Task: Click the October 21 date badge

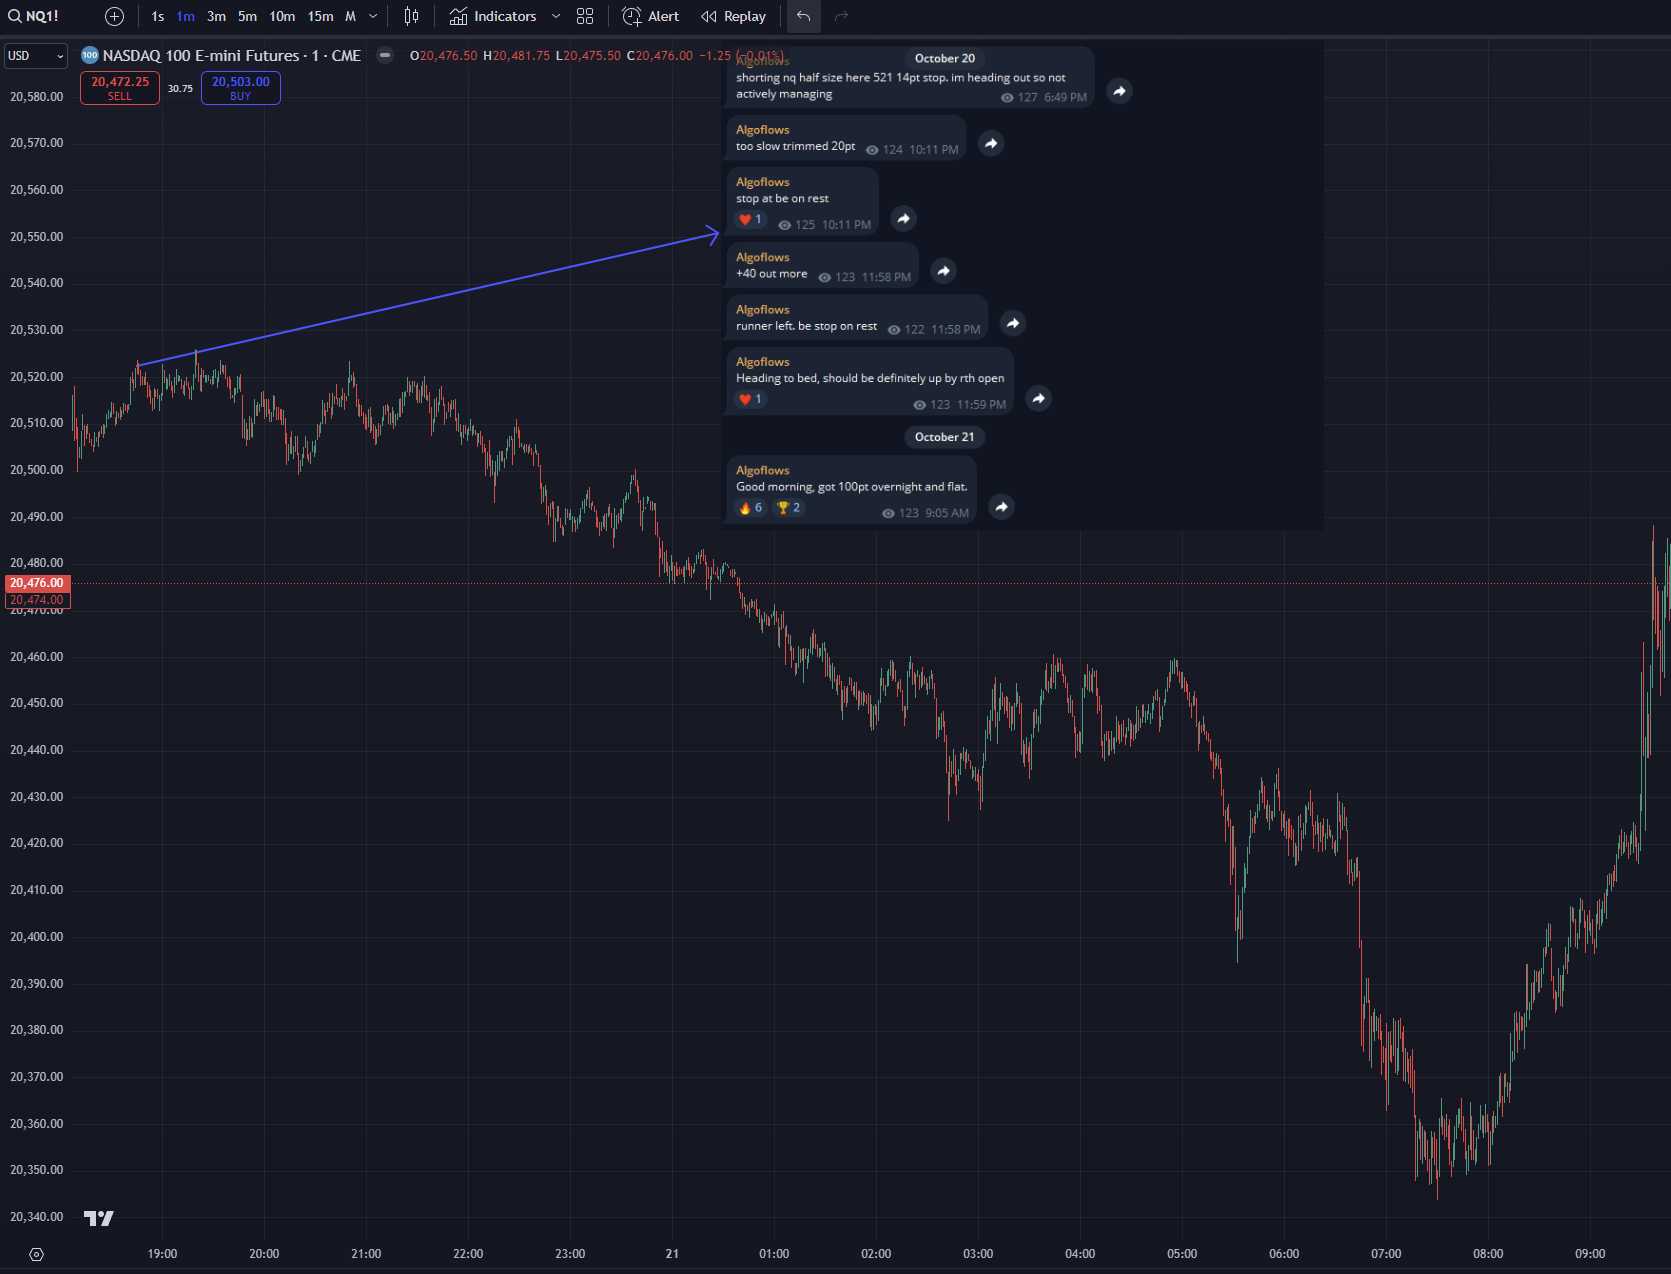Action: 944,437
